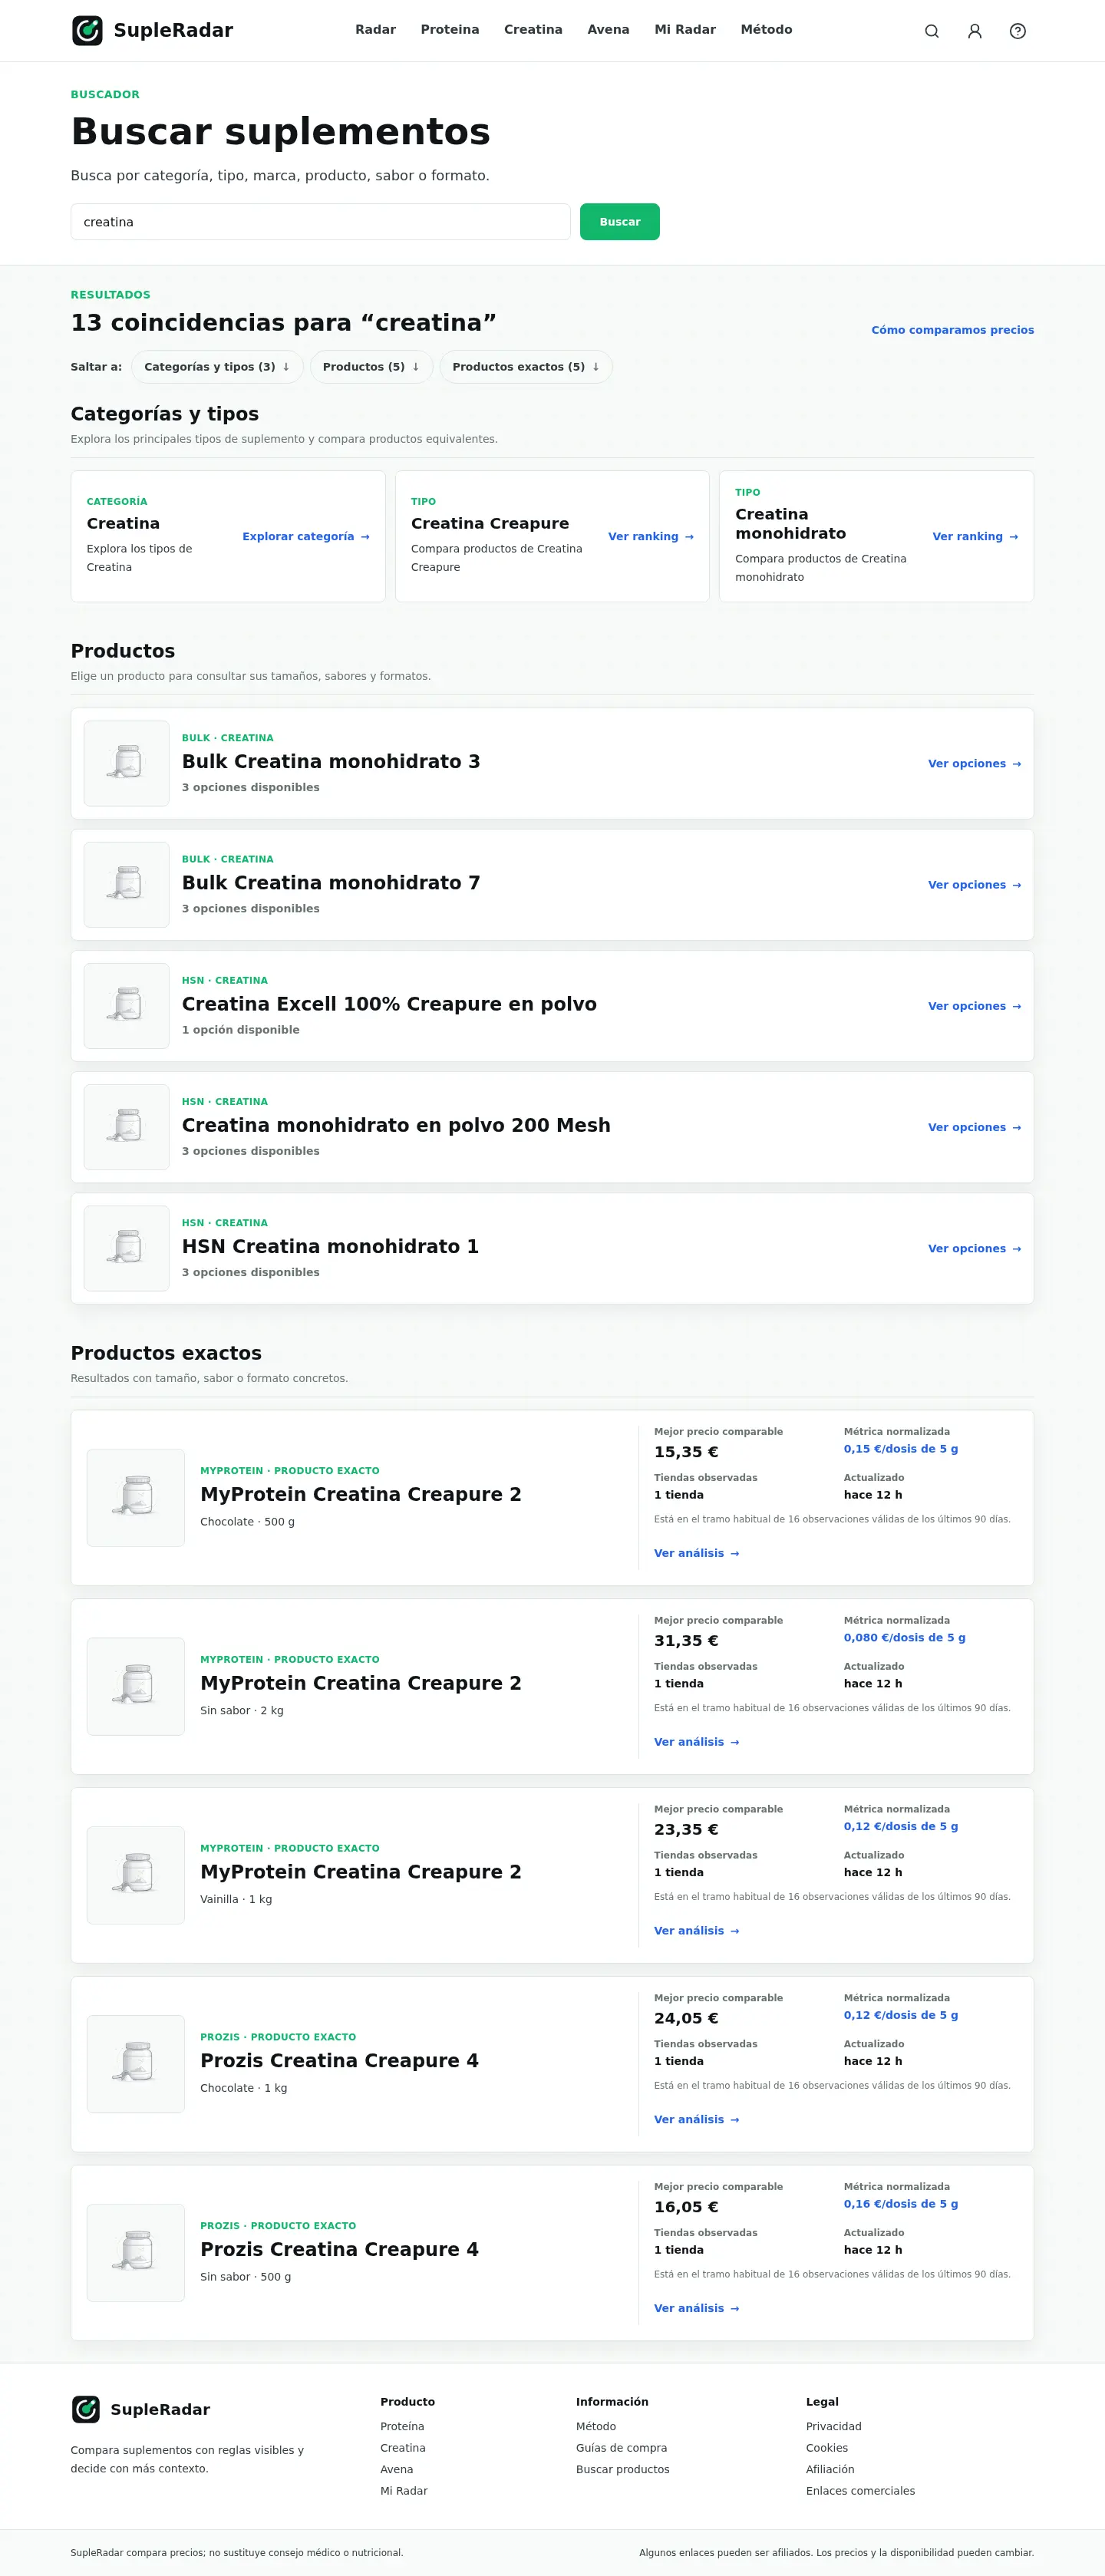Jump to Categorías y tipos (3) section
Viewport: 1105px width, 2576px height.
click(x=216, y=367)
